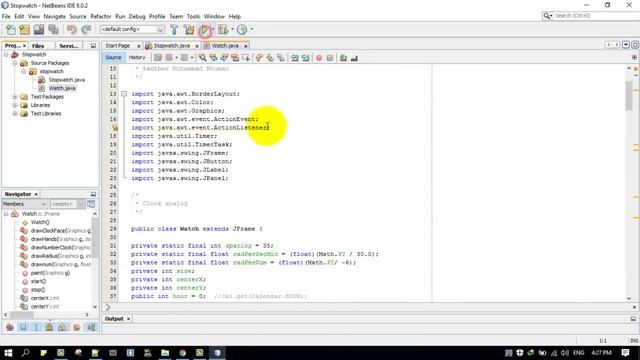Screen dimensions: 640x360
Task: Open the Tools menu
Action: (x=193, y=16)
